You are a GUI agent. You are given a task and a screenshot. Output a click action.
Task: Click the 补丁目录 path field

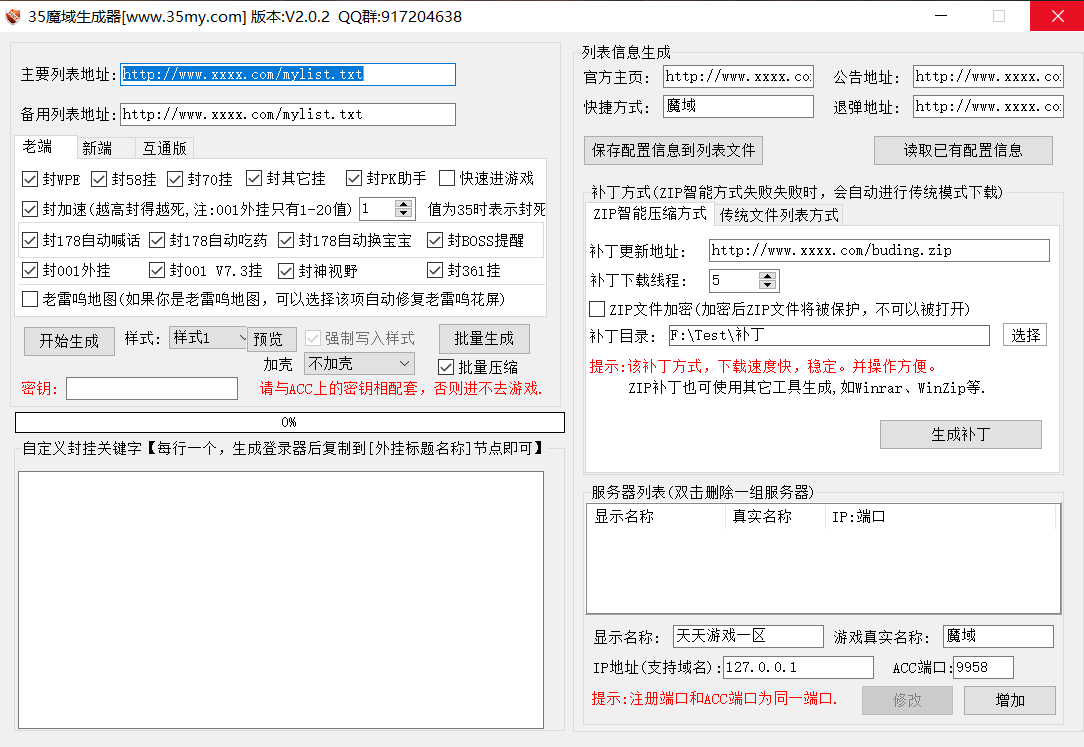click(x=829, y=336)
